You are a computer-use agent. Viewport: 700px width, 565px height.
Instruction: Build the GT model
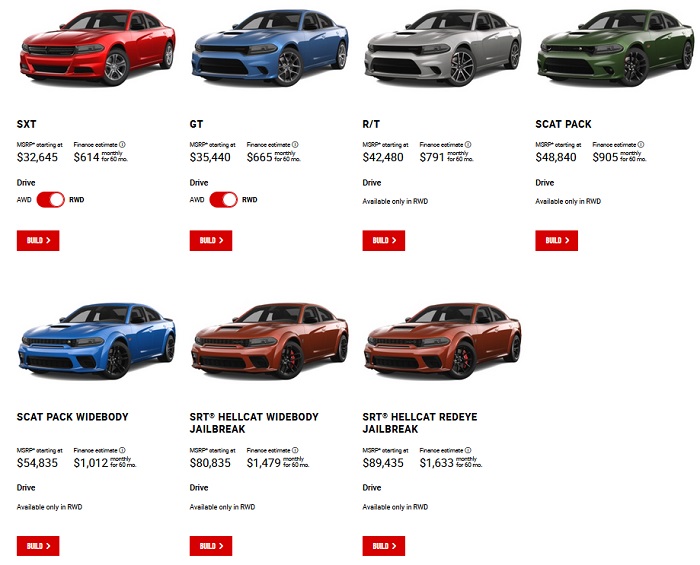(x=211, y=241)
